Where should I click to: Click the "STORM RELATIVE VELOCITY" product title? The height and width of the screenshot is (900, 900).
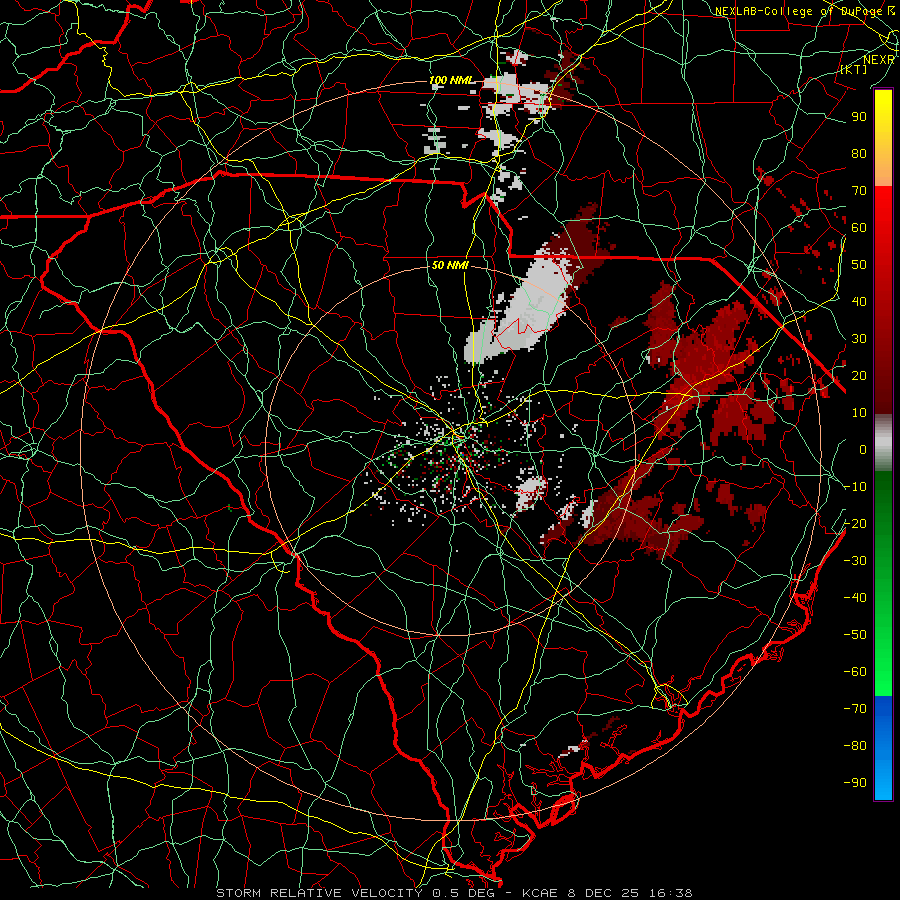coord(319,893)
